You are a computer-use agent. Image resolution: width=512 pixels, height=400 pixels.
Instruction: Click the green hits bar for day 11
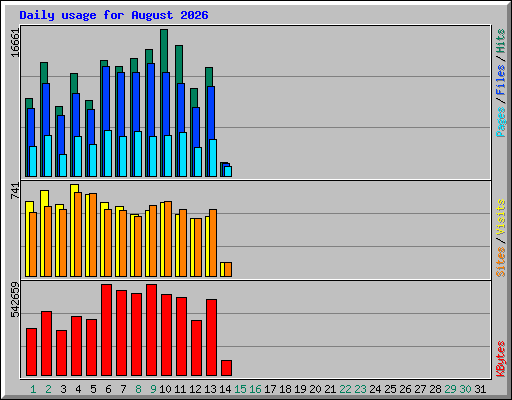point(179,64)
